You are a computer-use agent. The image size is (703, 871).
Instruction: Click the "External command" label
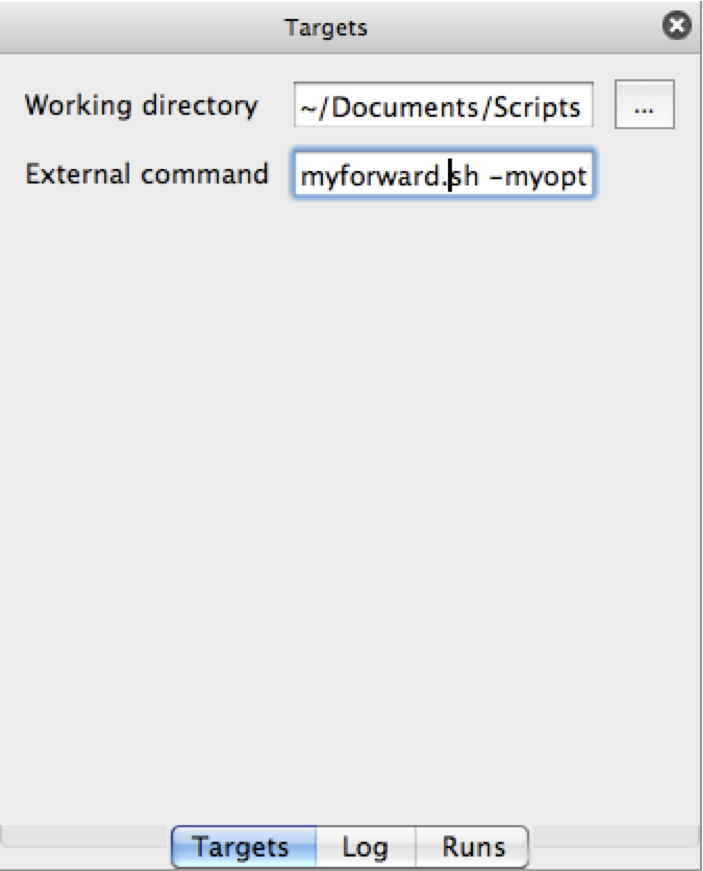coord(147,174)
